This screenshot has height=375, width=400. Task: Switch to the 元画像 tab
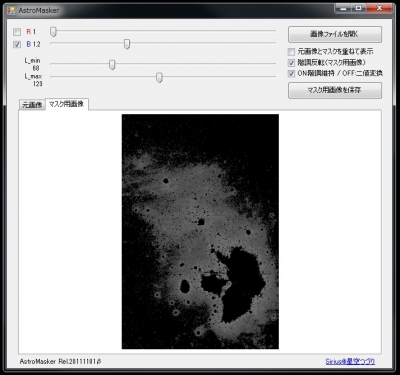coord(32,105)
